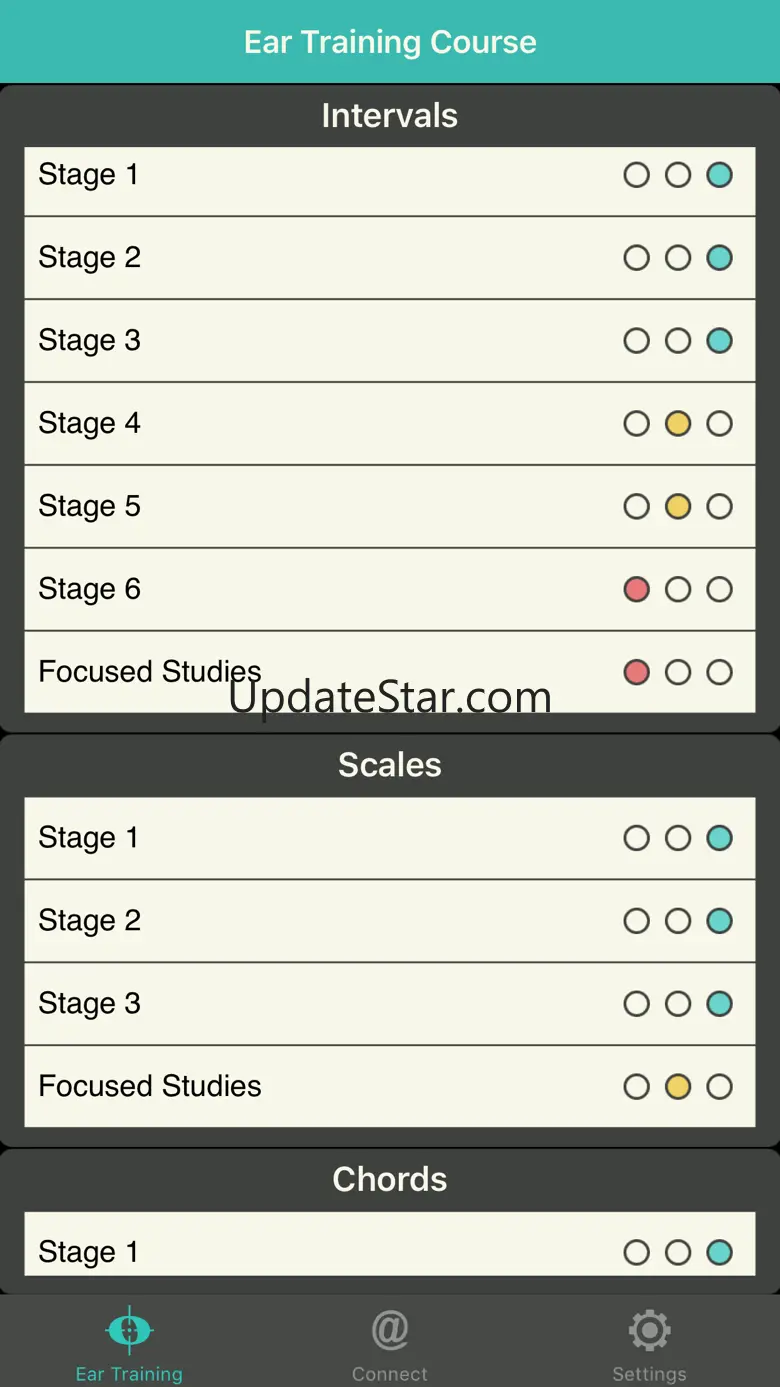780x1387 pixels.
Task: Select teal circle on Scales Stage 2
Action: tap(719, 921)
